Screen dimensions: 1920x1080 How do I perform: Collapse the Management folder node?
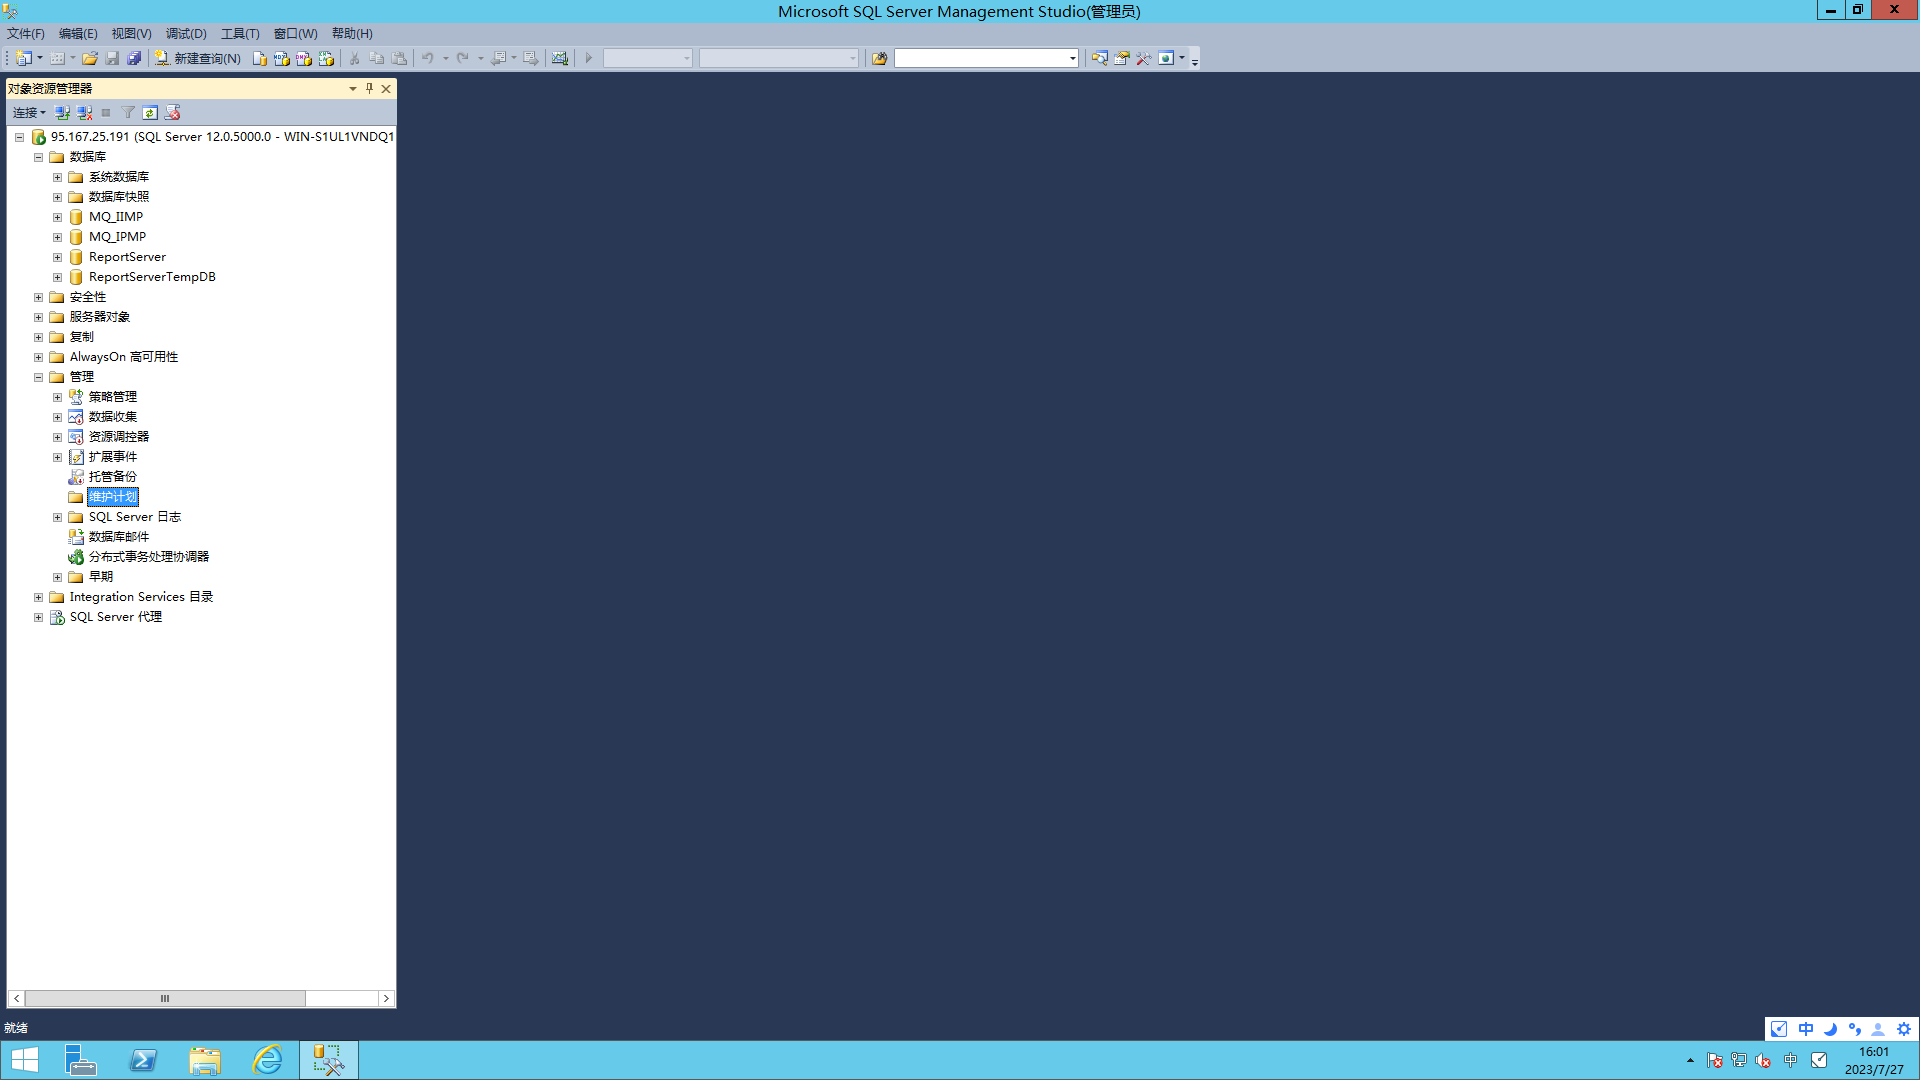click(39, 377)
